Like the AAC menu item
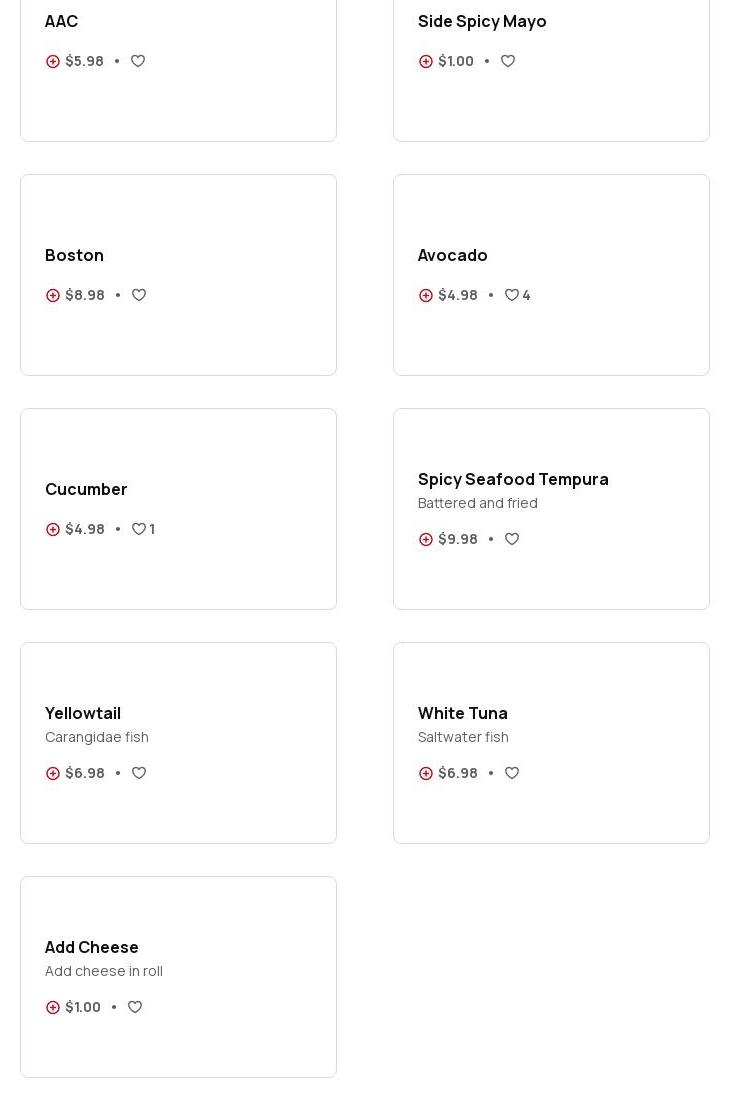Screen dimensions: 750x1096 coord(138,61)
